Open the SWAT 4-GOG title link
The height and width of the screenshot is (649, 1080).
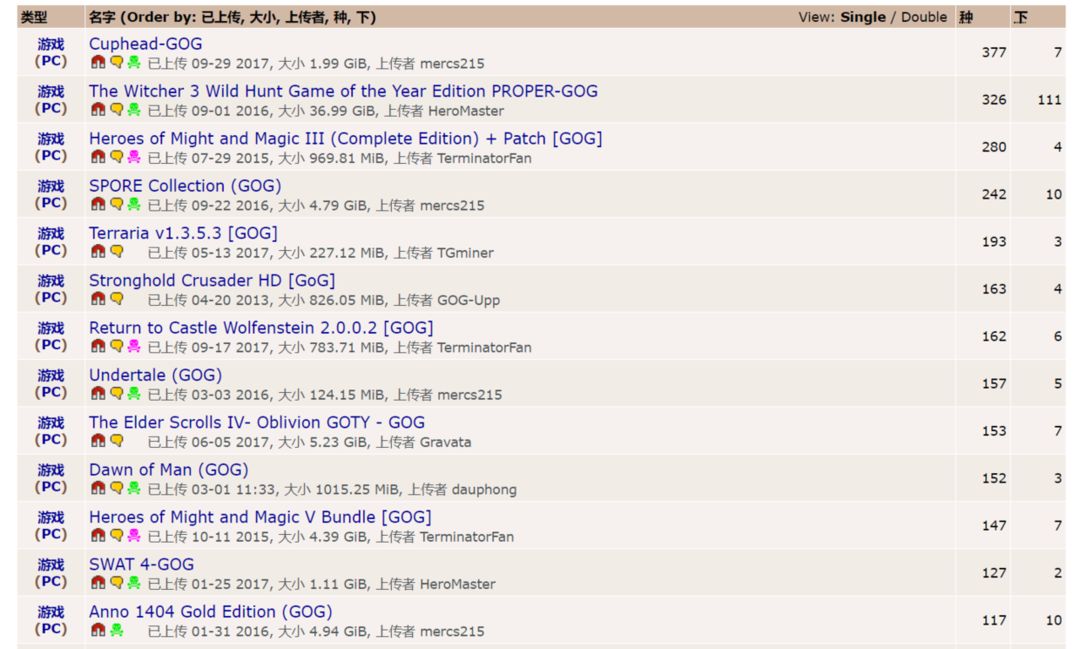tap(141, 564)
